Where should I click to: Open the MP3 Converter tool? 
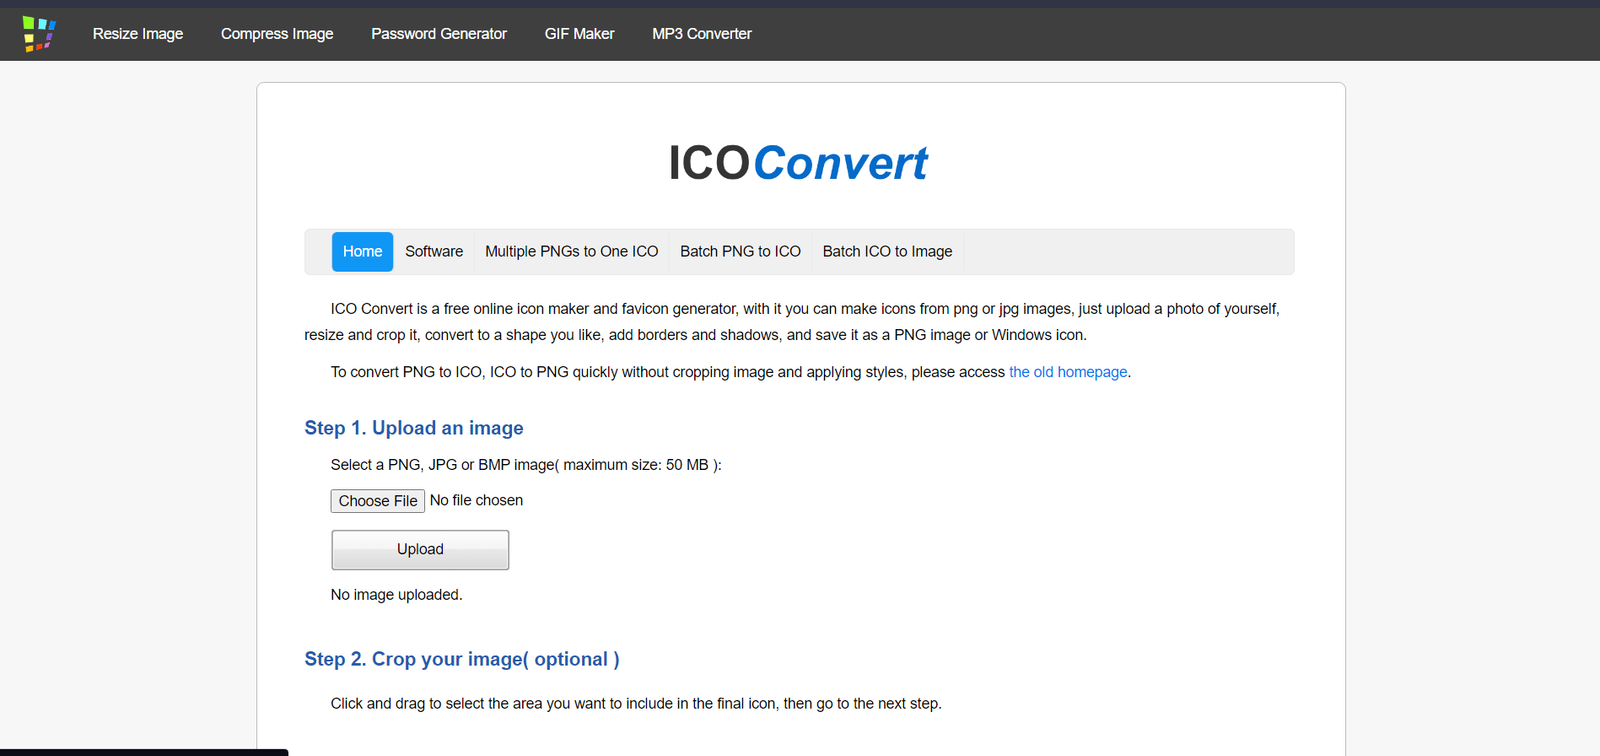[x=702, y=34]
